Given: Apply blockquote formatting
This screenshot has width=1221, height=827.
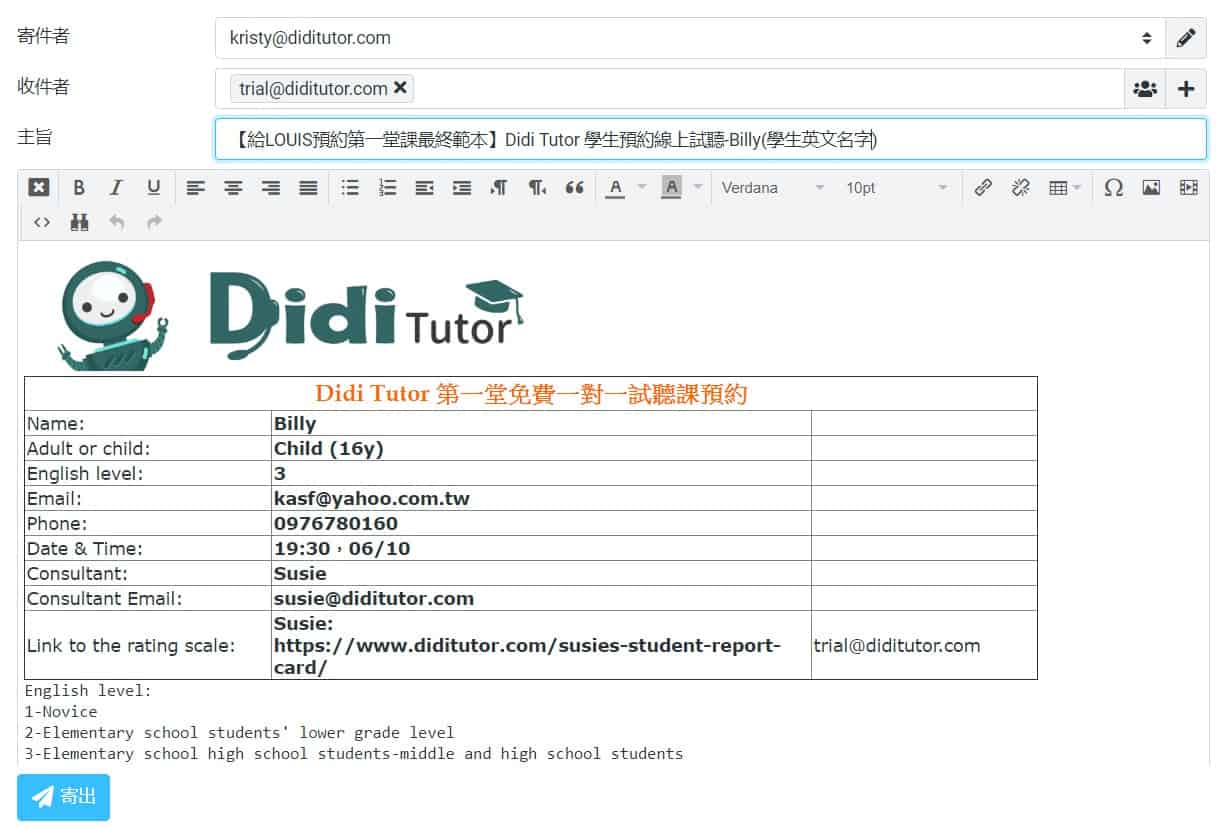Looking at the screenshot, I should pyautogui.click(x=574, y=187).
